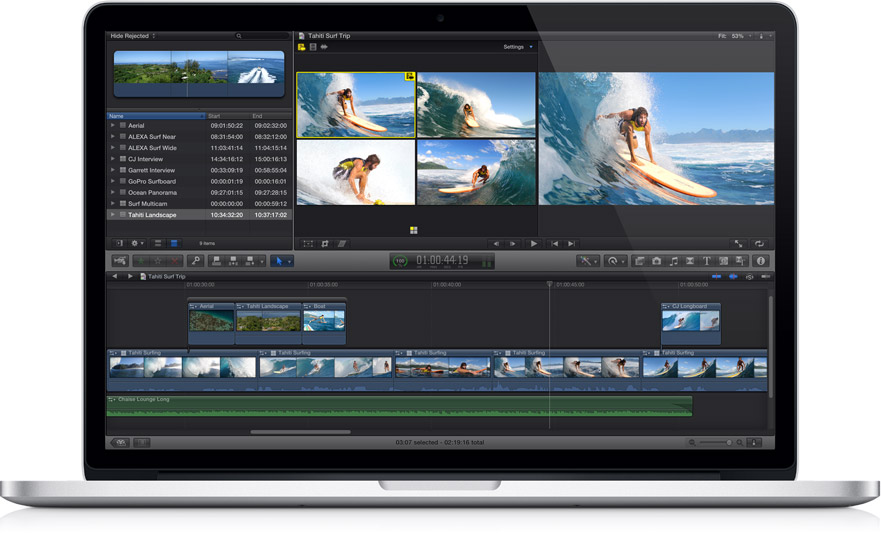Toggle video skimming in the timeline
881x539 pixels.
click(x=716, y=277)
